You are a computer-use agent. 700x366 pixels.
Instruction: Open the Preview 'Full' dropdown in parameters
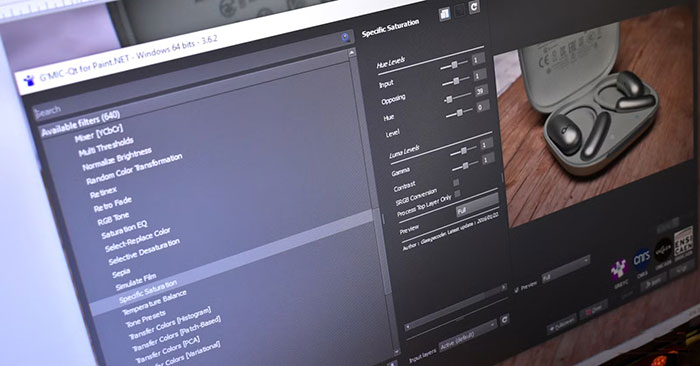pos(477,206)
